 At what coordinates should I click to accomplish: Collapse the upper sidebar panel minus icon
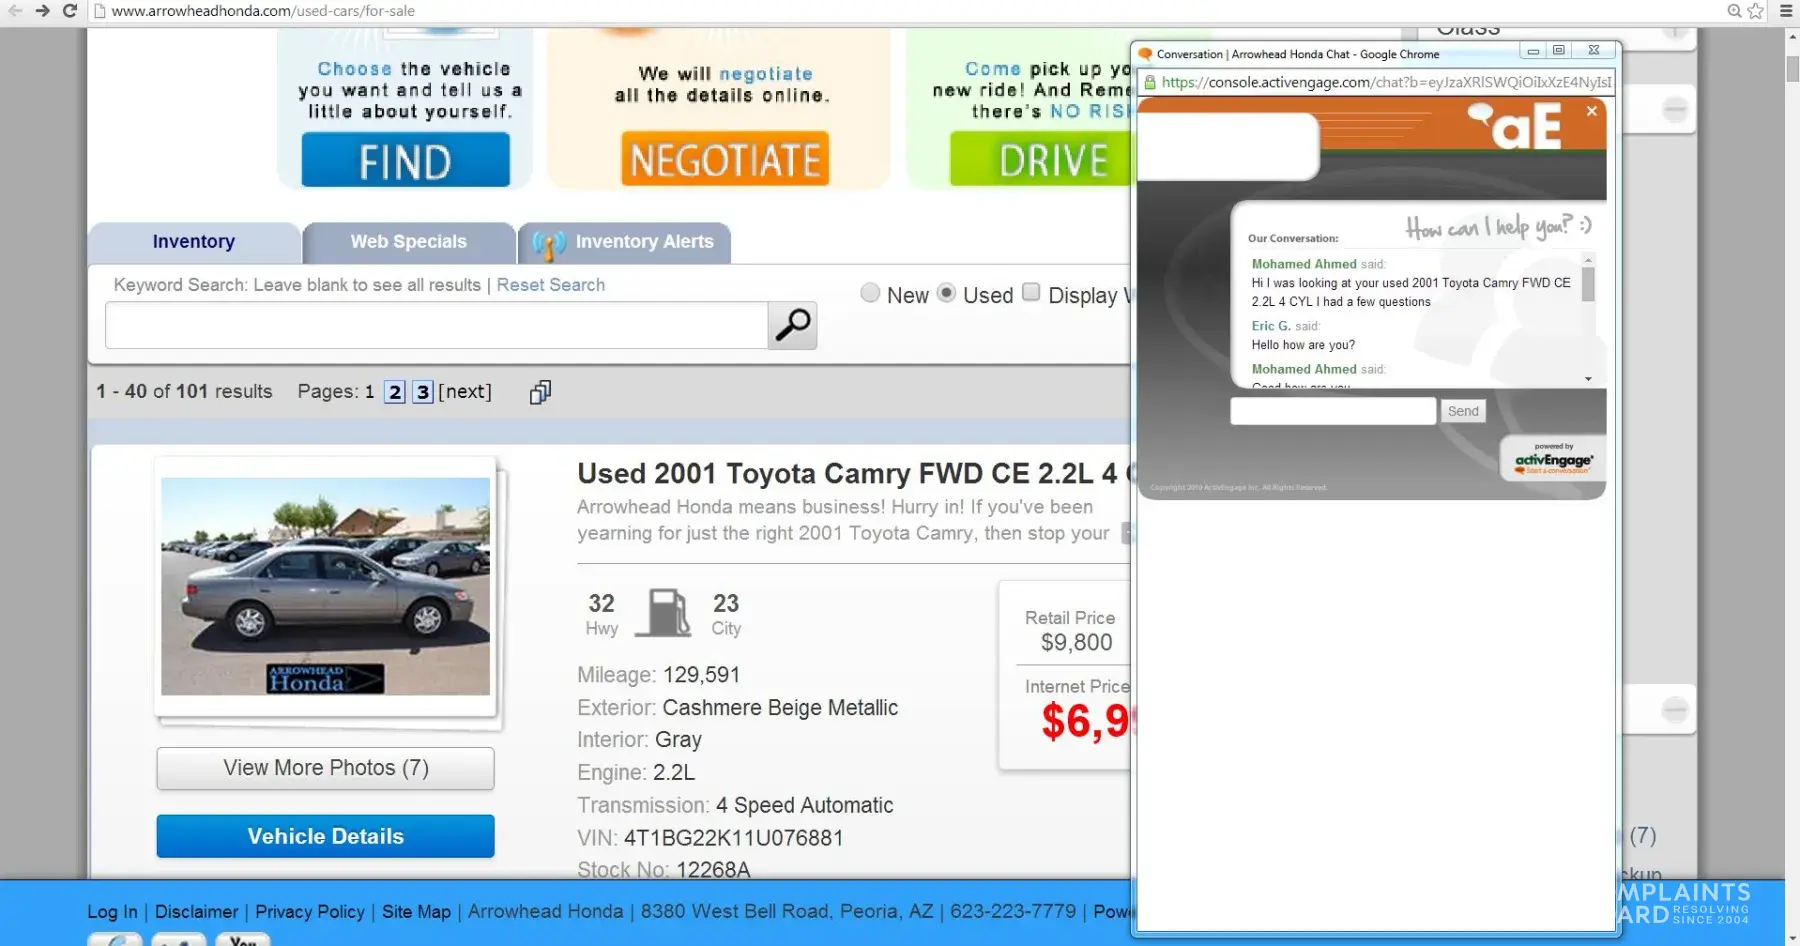pyautogui.click(x=1675, y=109)
